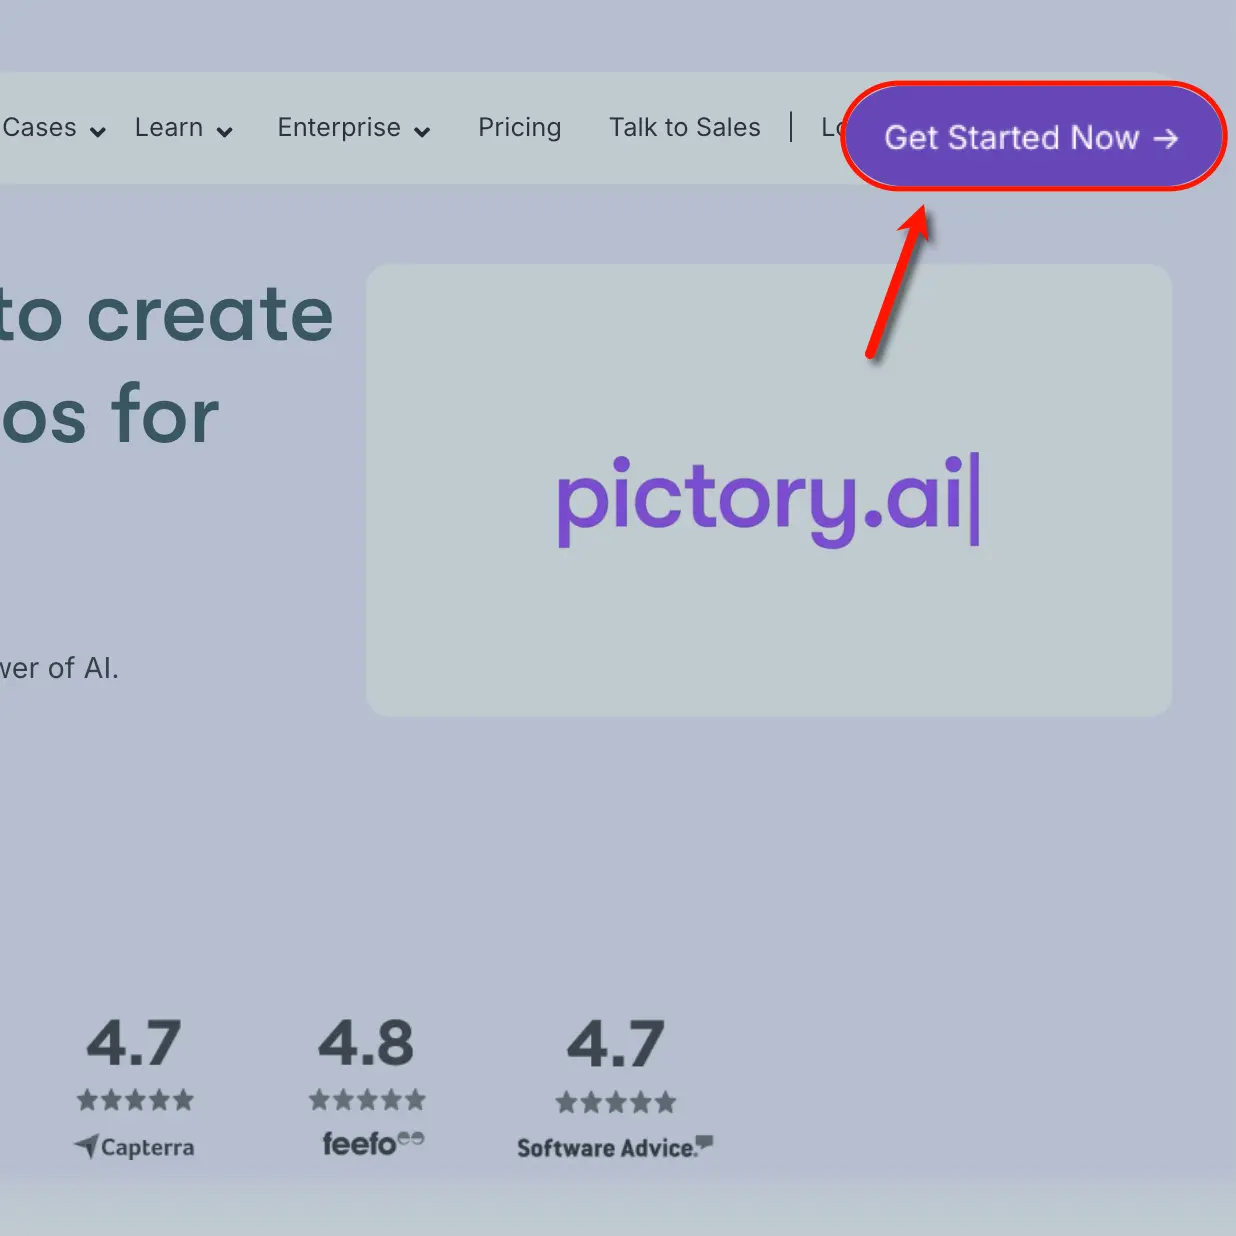Select Pricing in the navigation bar
Screen dimensions: 1236x1236
coord(519,127)
